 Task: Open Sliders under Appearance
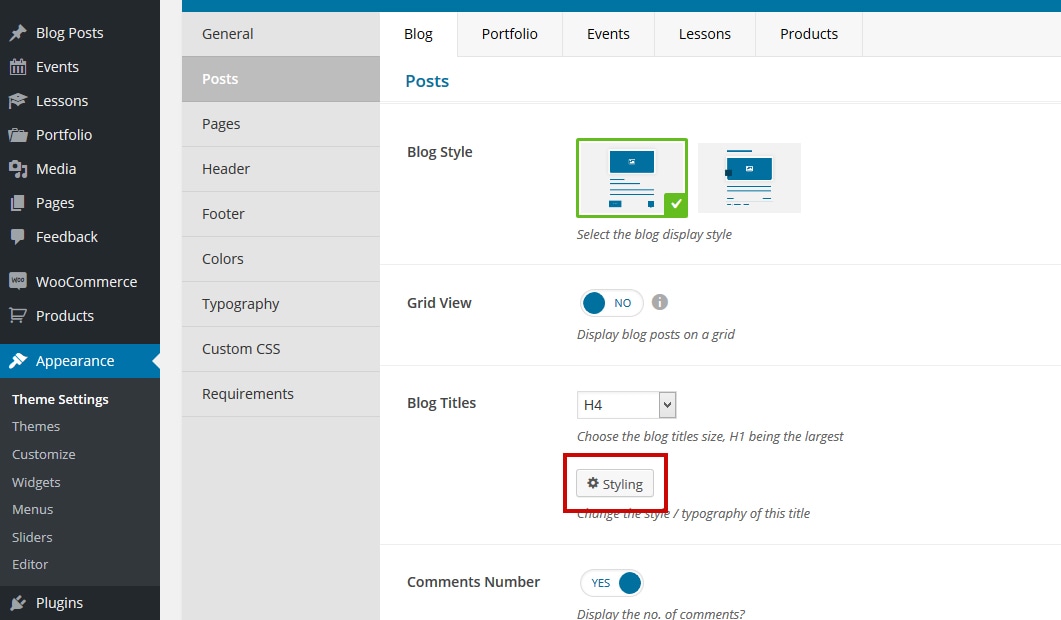pyautogui.click(x=32, y=537)
